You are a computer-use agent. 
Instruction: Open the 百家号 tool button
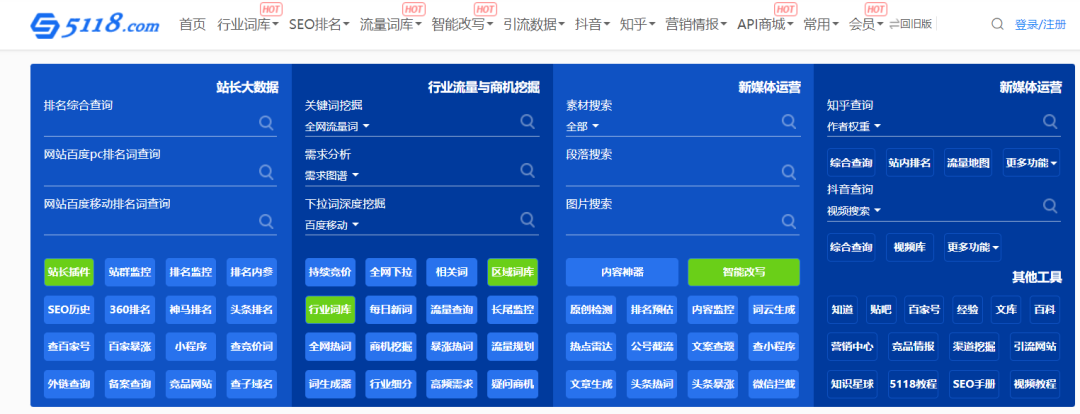point(924,310)
